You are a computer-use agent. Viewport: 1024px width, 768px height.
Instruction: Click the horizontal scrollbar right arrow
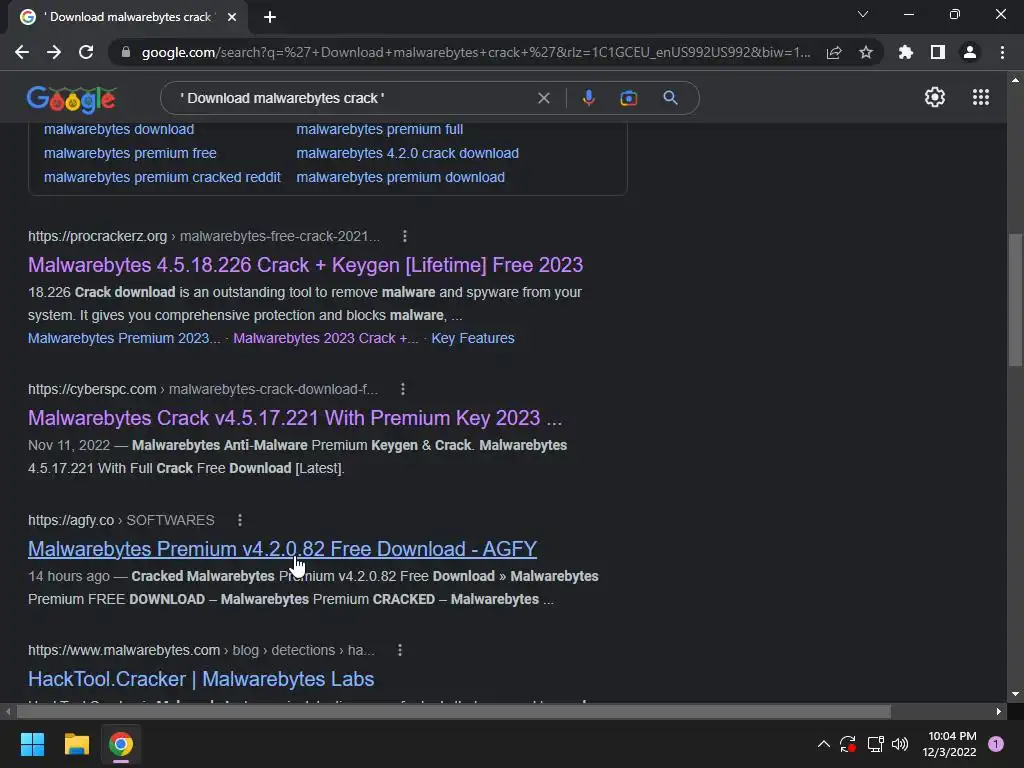[x=999, y=711]
